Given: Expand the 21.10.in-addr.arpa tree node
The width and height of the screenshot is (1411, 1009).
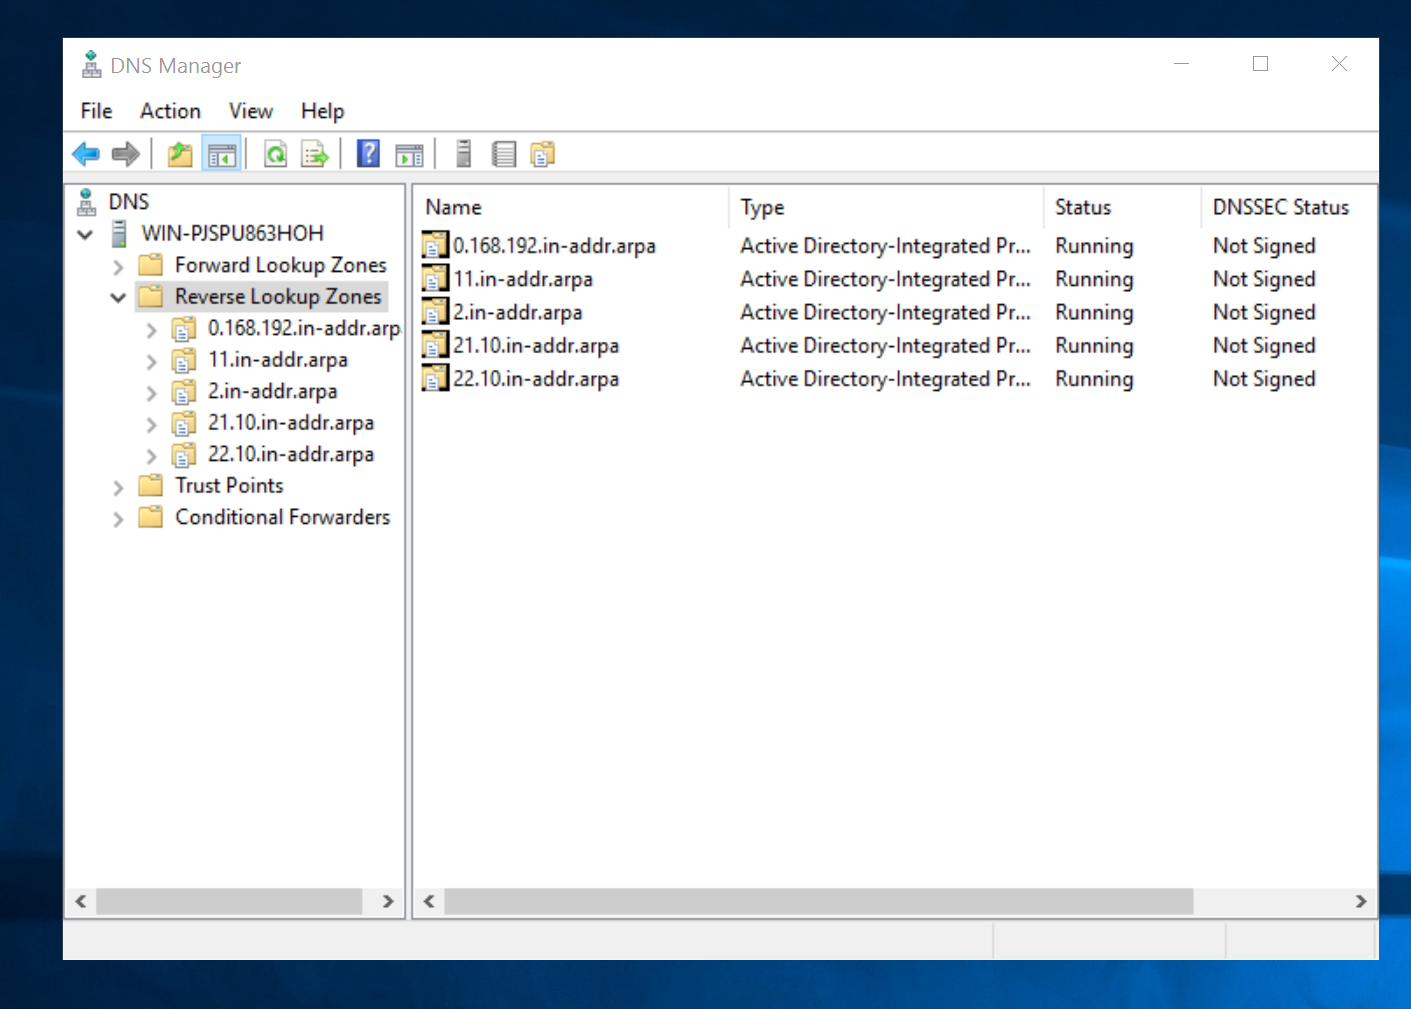Looking at the screenshot, I should point(151,424).
